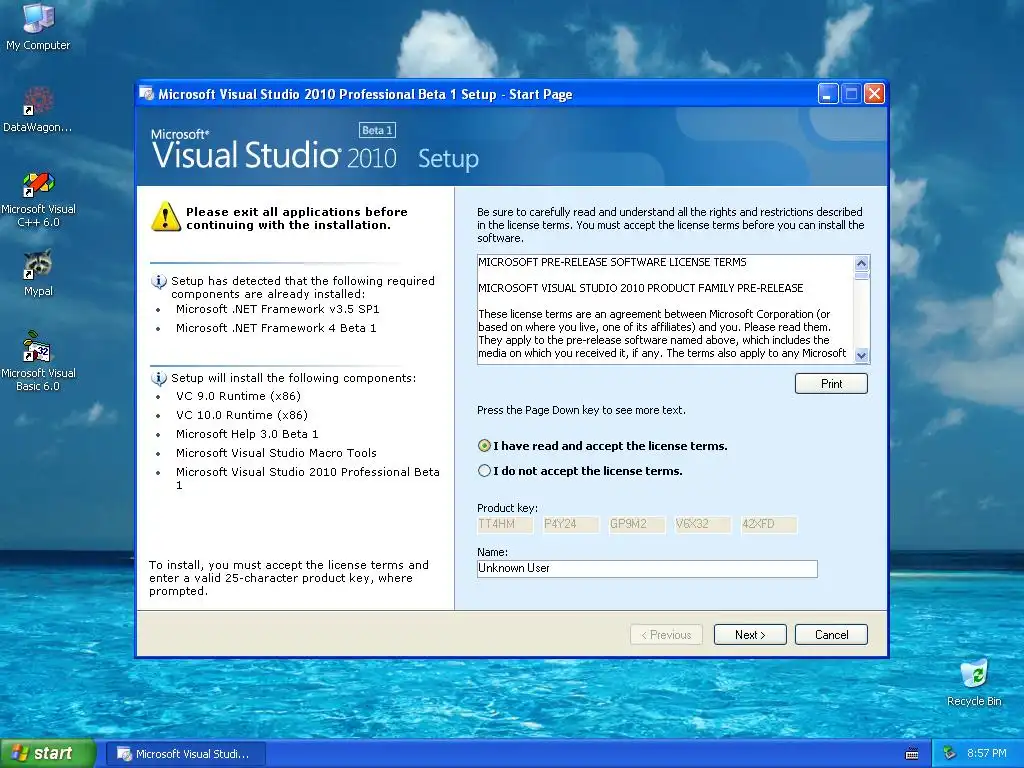Open the My Computer desktop icon
This screenshot has width=1024, height=768.
[x=38, y=26]
